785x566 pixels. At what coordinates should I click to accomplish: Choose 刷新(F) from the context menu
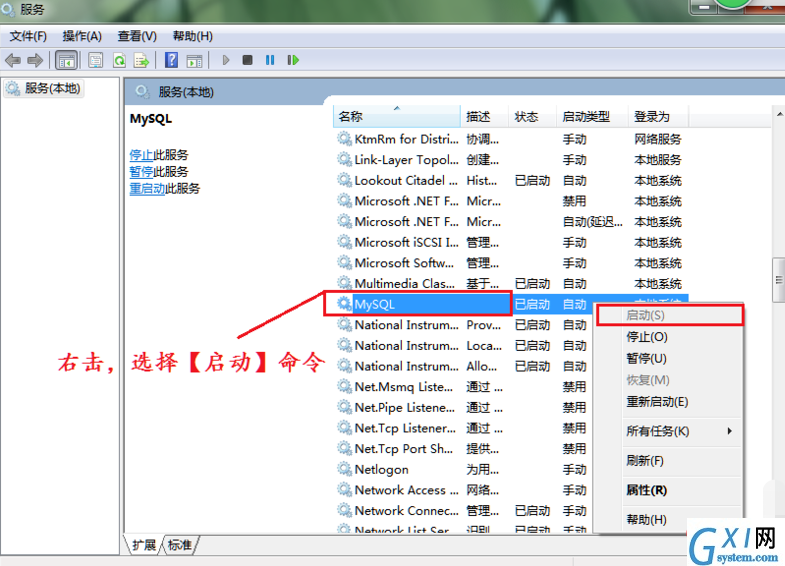pyautogui.click(x=645, y=460)
